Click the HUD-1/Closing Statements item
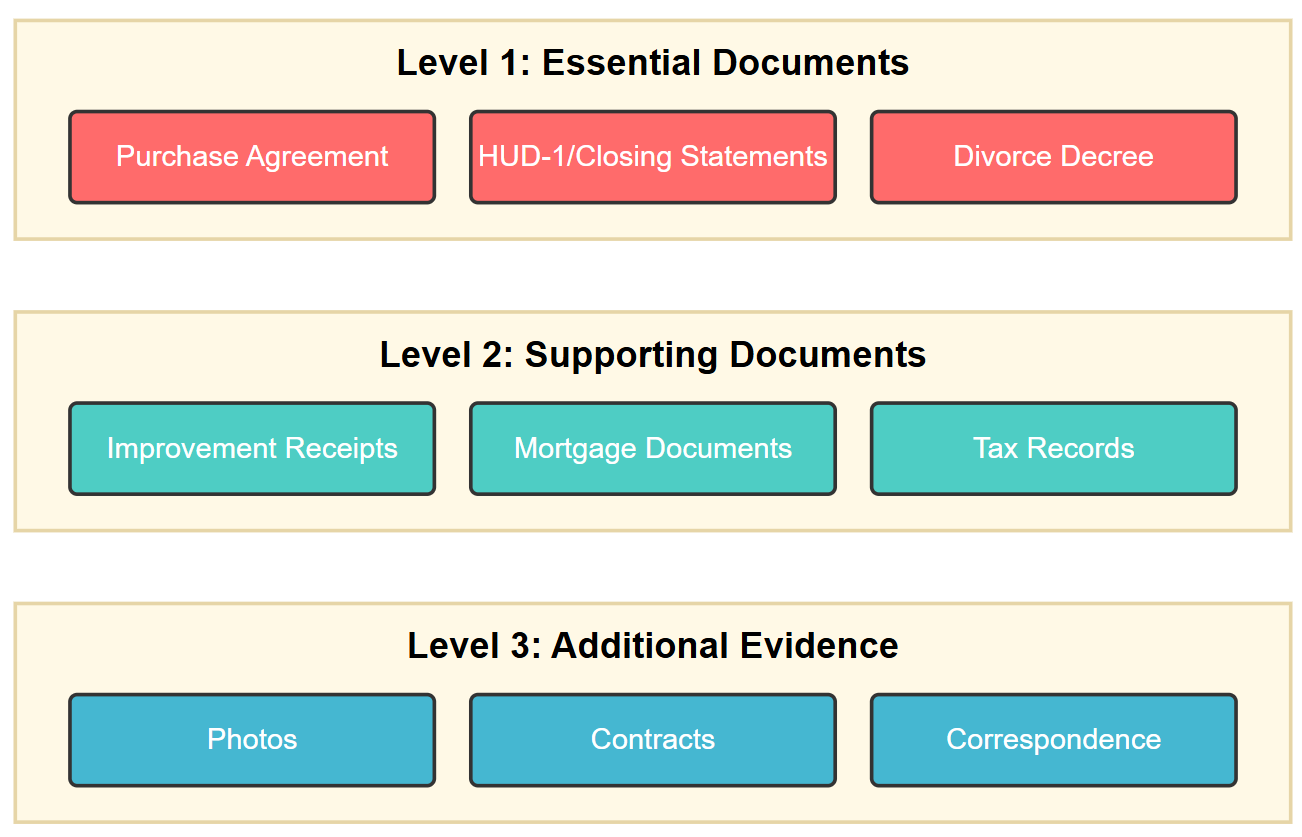The height and width of the screenshot is (837, 1302). click(x=652, y=157)
